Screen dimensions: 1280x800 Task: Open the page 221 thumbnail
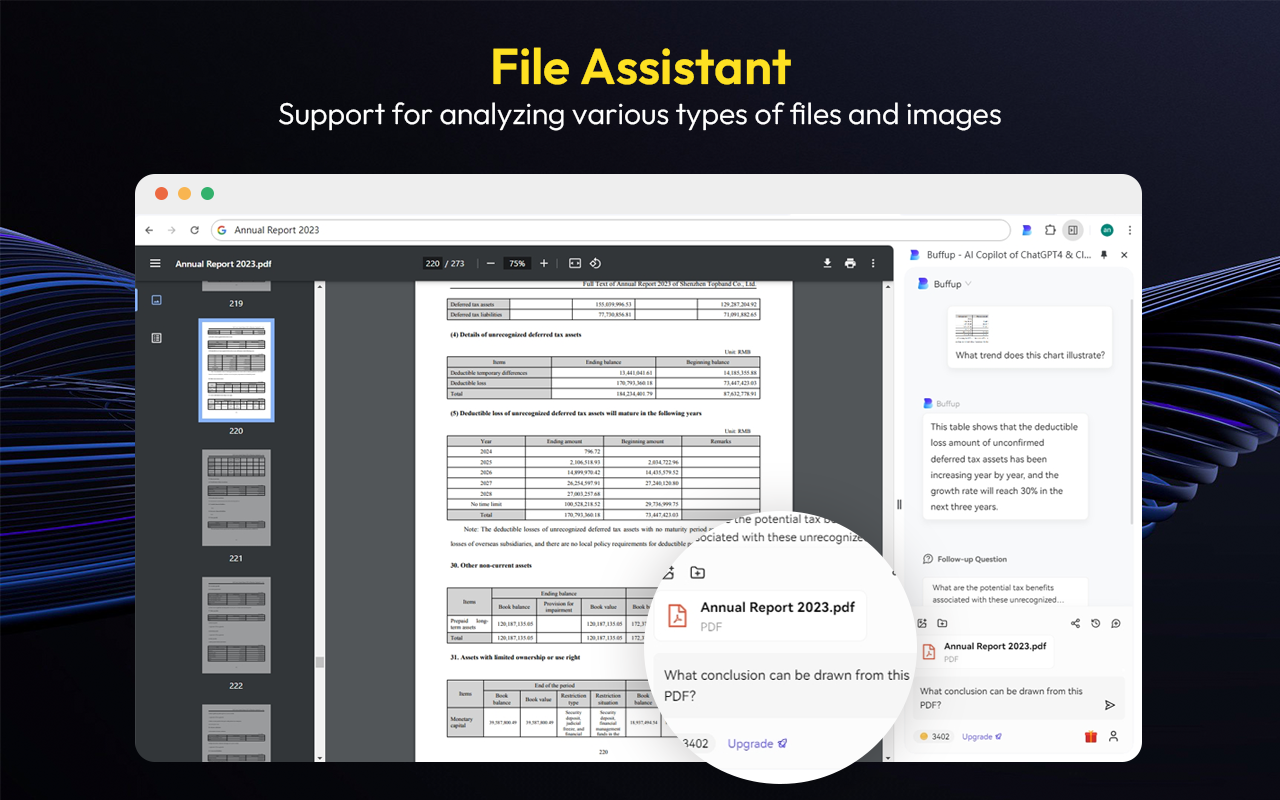[x=236, y=497]
